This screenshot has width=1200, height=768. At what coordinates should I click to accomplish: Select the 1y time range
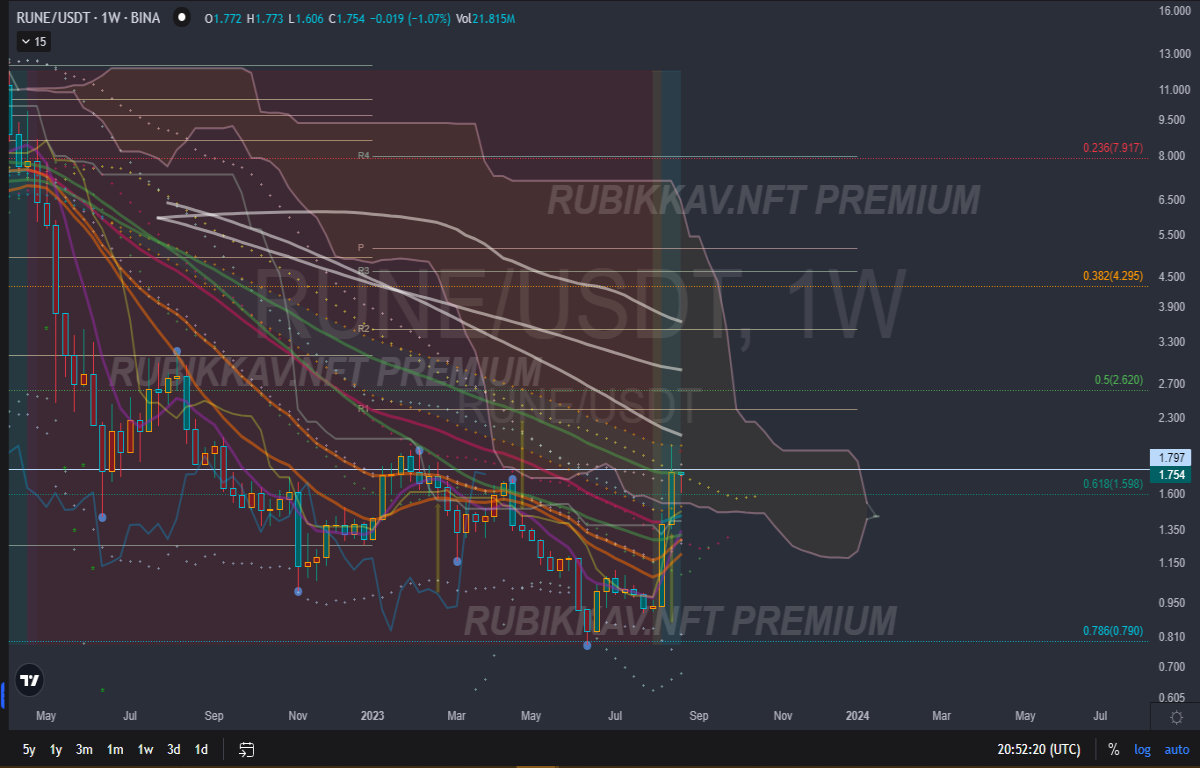point(57,749)
